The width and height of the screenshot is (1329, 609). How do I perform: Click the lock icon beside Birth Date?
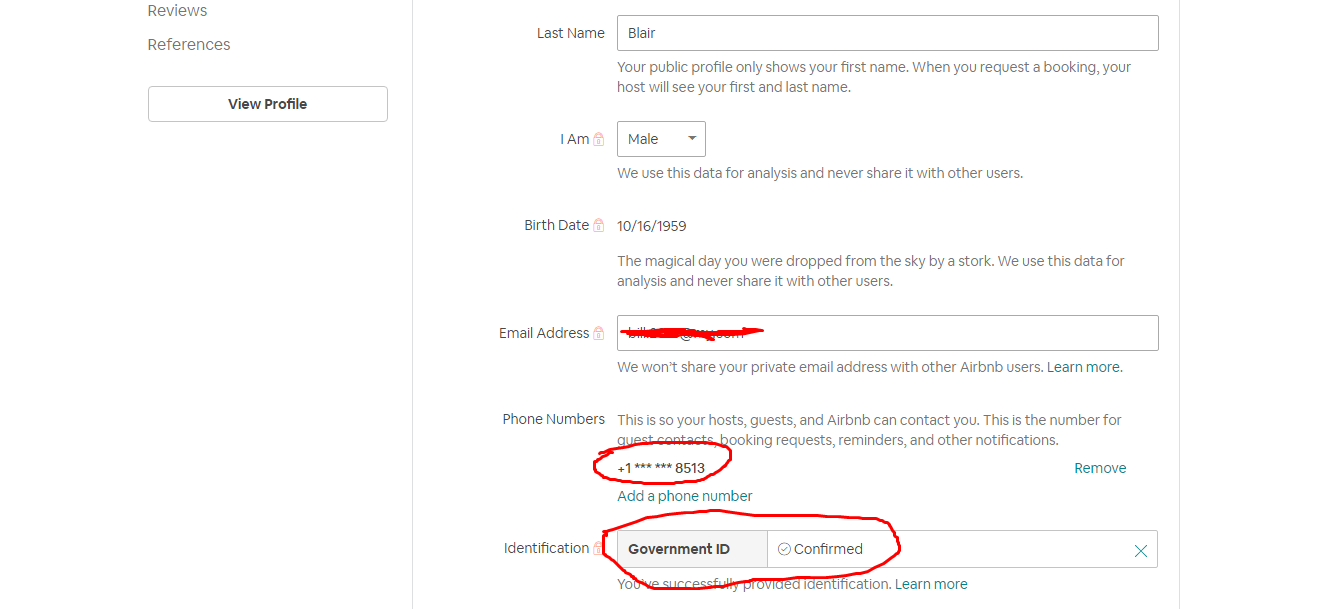pos(599,226)
